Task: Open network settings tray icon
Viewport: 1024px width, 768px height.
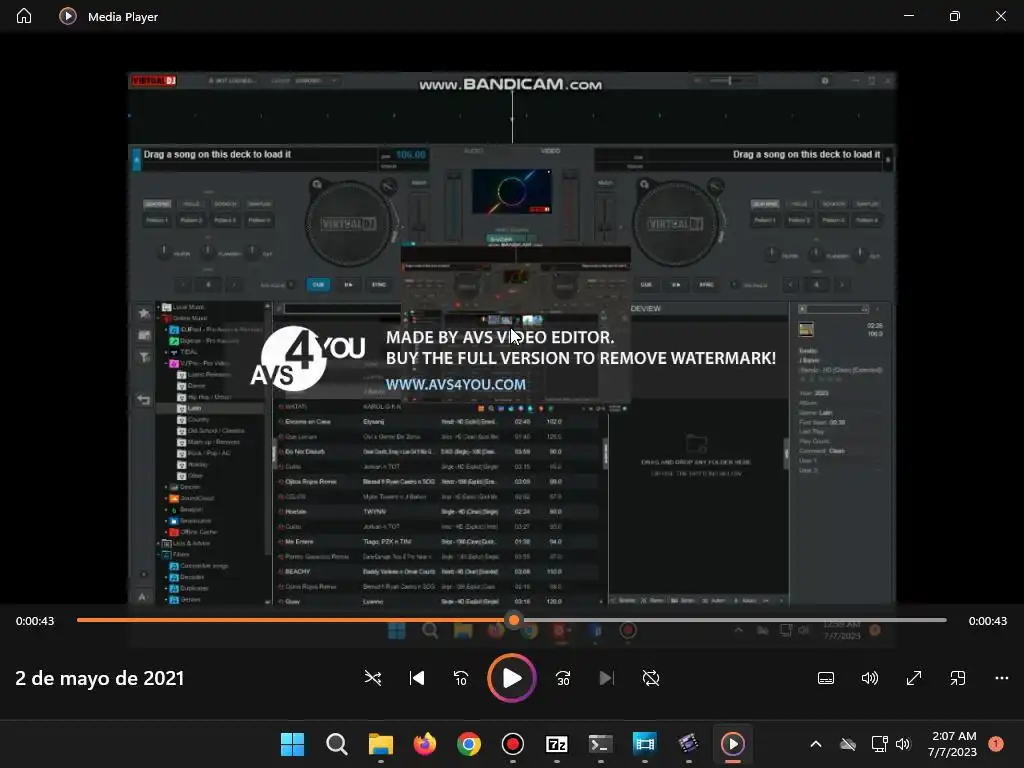Action: click(880, 744)
